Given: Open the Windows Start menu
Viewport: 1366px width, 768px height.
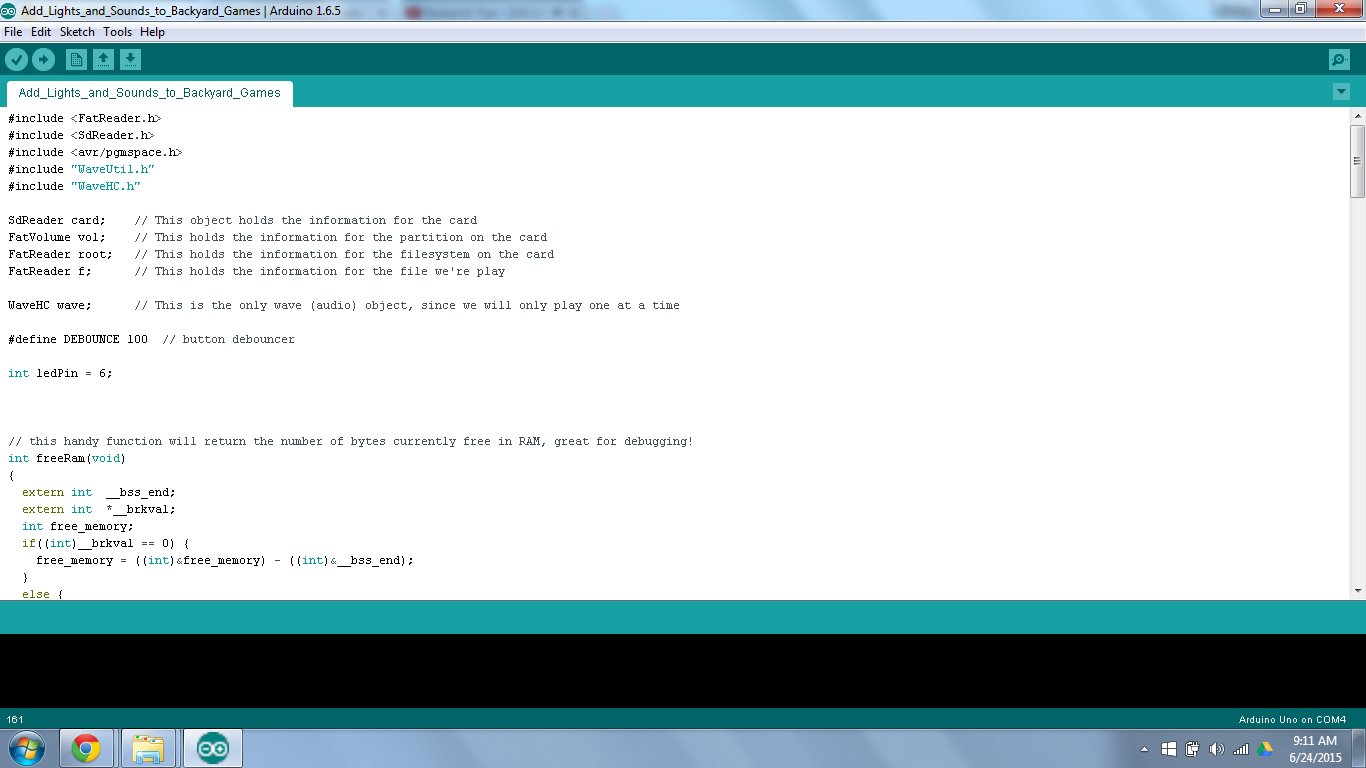Looking at the screenshot, I should pyautogui.click(x=27, y=748).
